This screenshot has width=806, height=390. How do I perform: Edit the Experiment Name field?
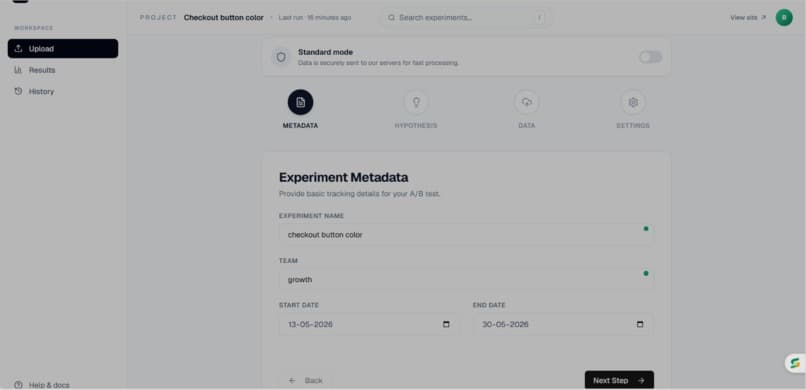pyautogui.click(x=466, y=234)
